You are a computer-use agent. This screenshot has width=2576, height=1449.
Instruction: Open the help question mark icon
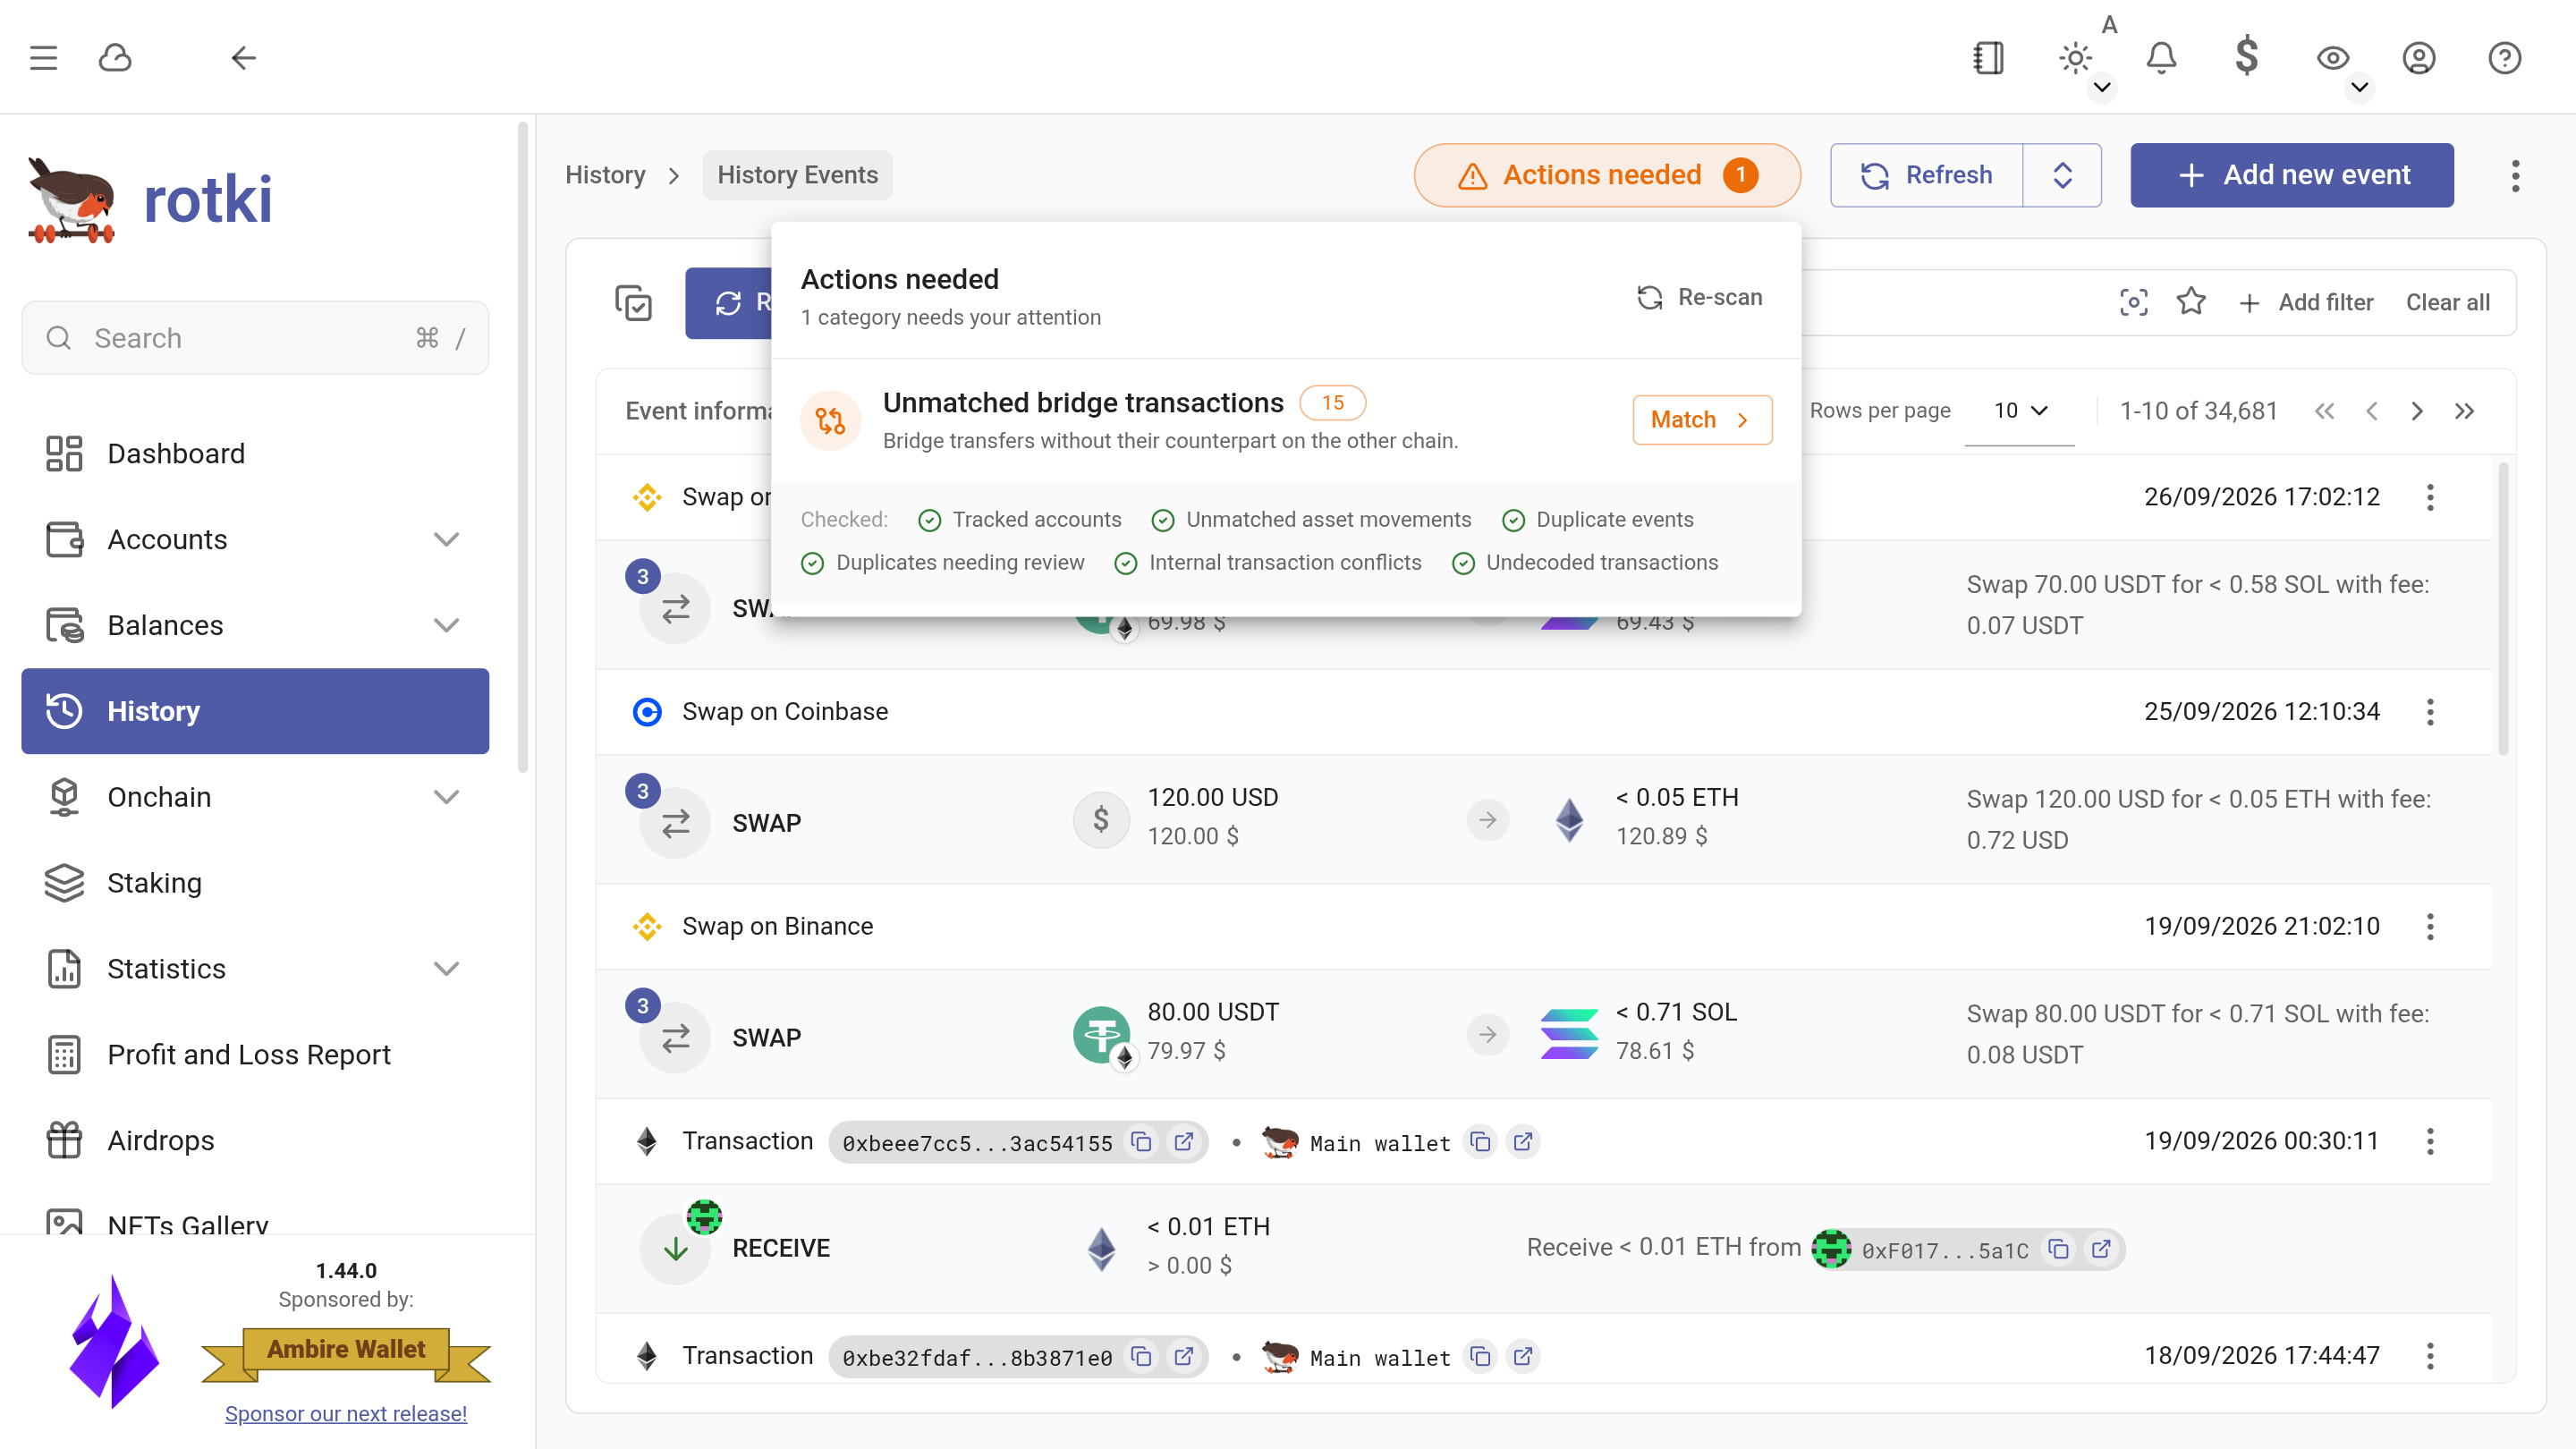2504,58
